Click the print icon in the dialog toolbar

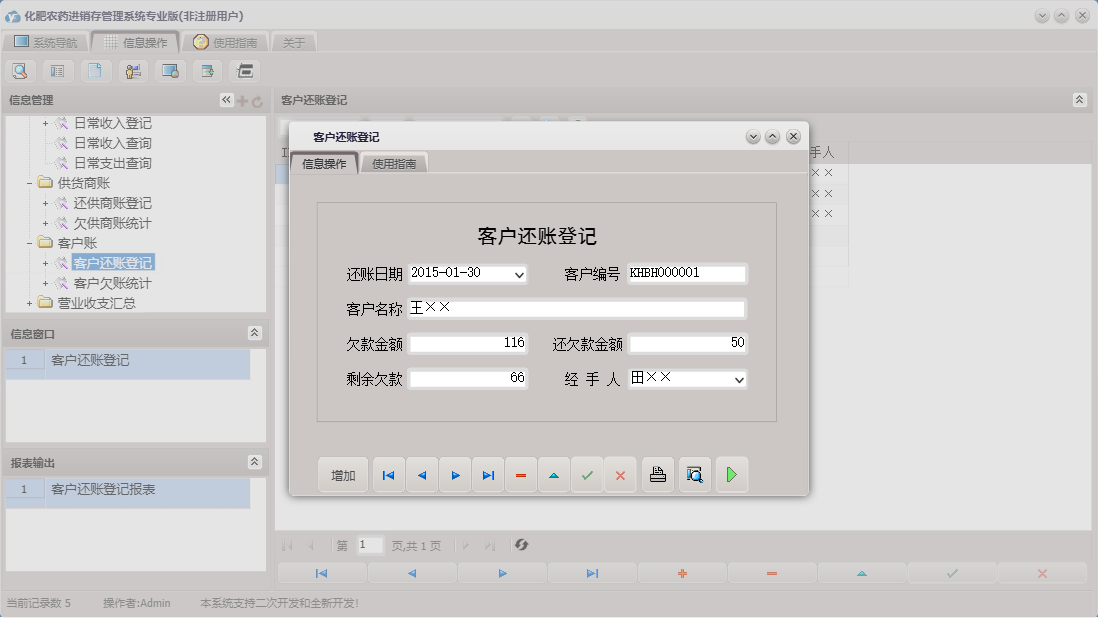[x=657, y=475]
